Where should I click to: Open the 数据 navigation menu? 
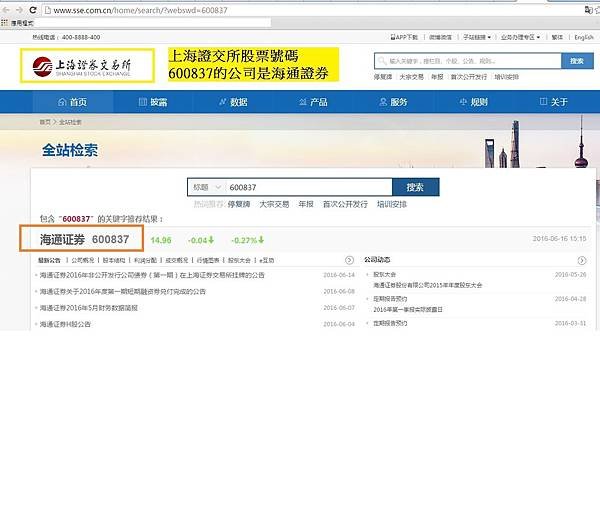233,102
